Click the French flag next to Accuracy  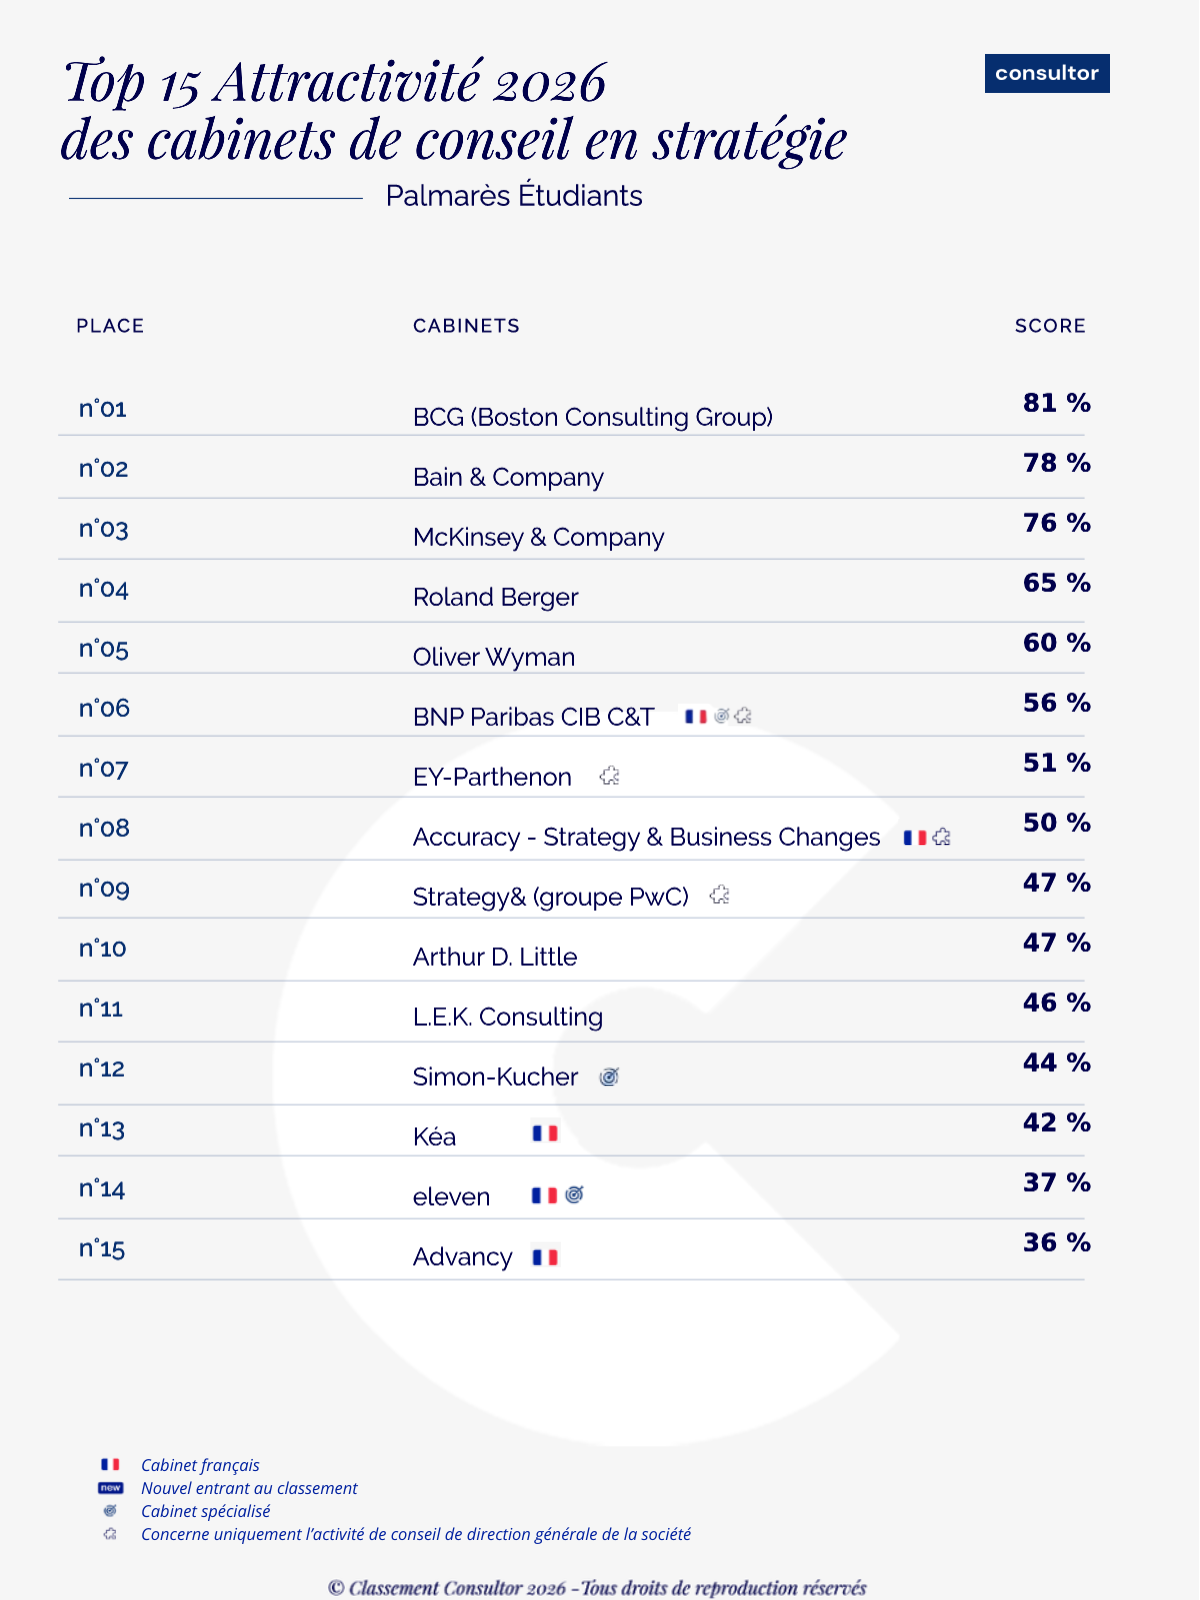coord(915,837)
